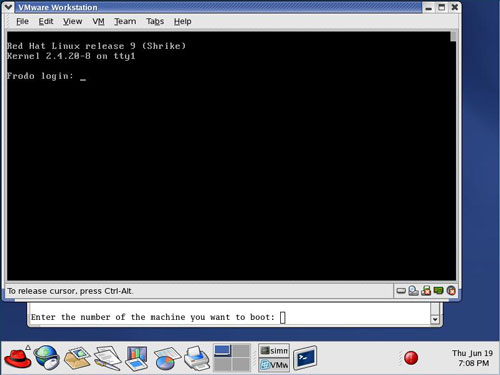Launch the web browser globe icon
Screen dimensions: 500x375
click(47, 358)
